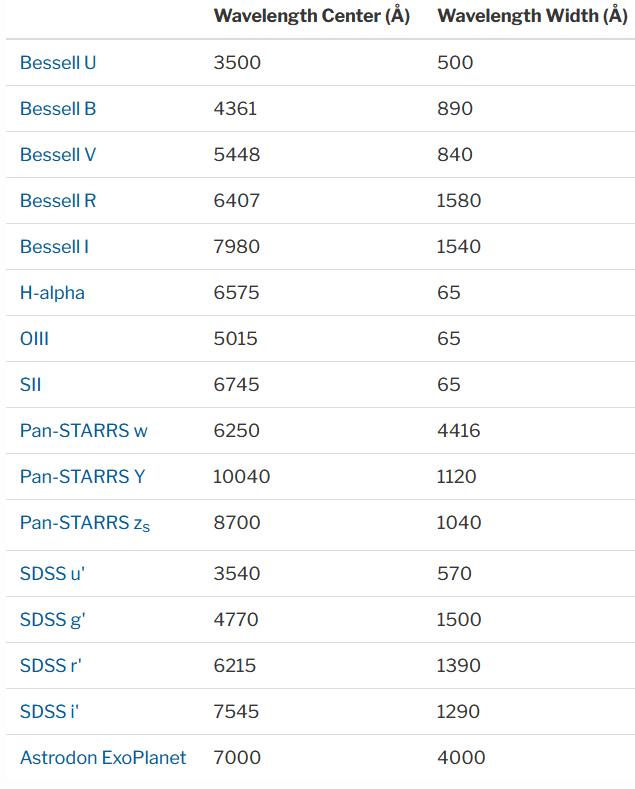Image resolution: width=635 pixels, height=789 pixels.
Task: Click the 10040 wavelength center value
Action: tap(241, 477)
